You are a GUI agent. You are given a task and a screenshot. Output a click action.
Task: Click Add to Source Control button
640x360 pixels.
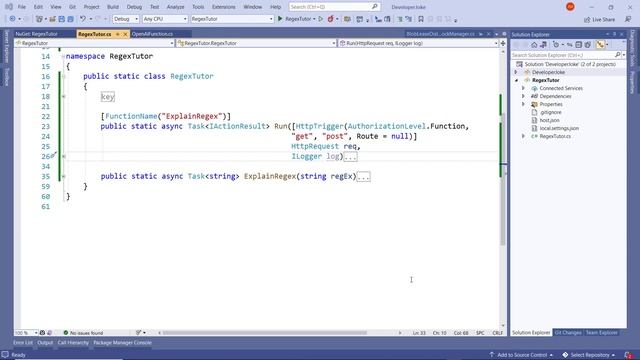click(521, 355)
